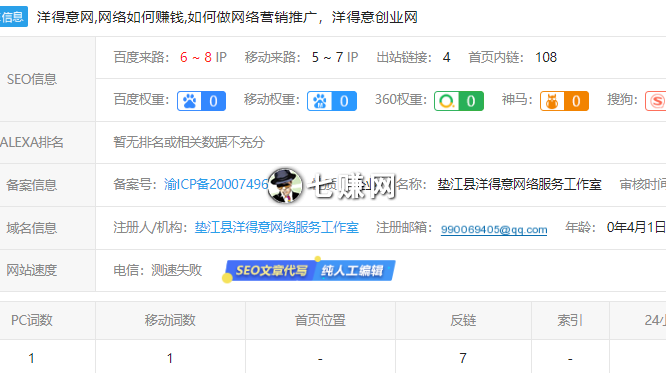The height and width of the screenshot is (373, 666).
Task: Click the mobile word count value 1
Action: [x=170, y=358]
